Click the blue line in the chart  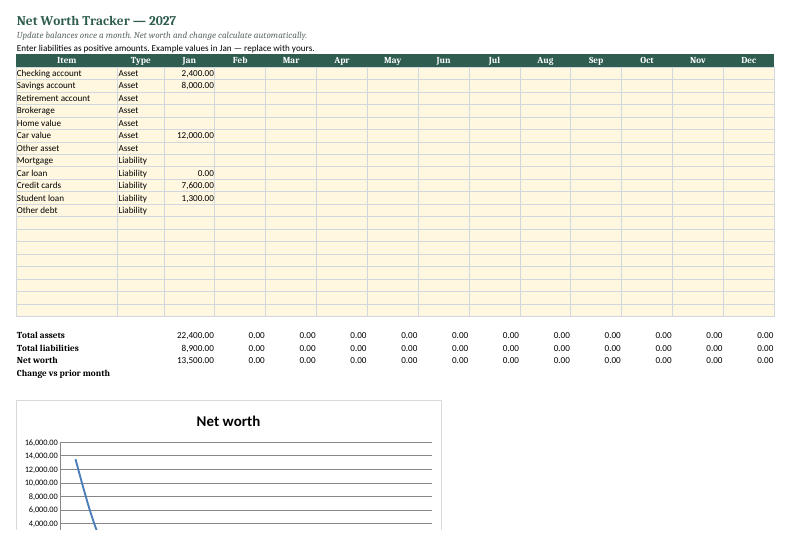[86, 494]
